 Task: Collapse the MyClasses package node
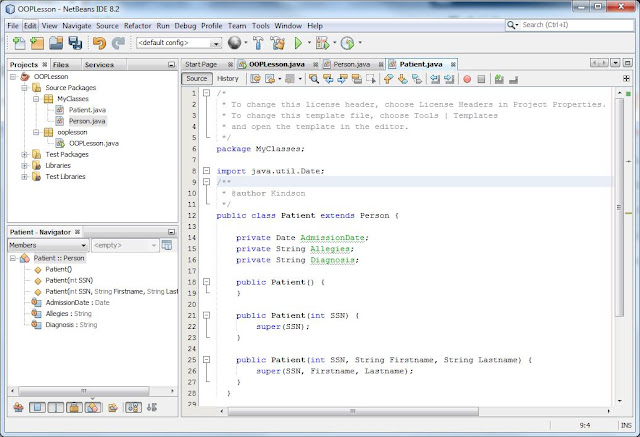(36, 99)
